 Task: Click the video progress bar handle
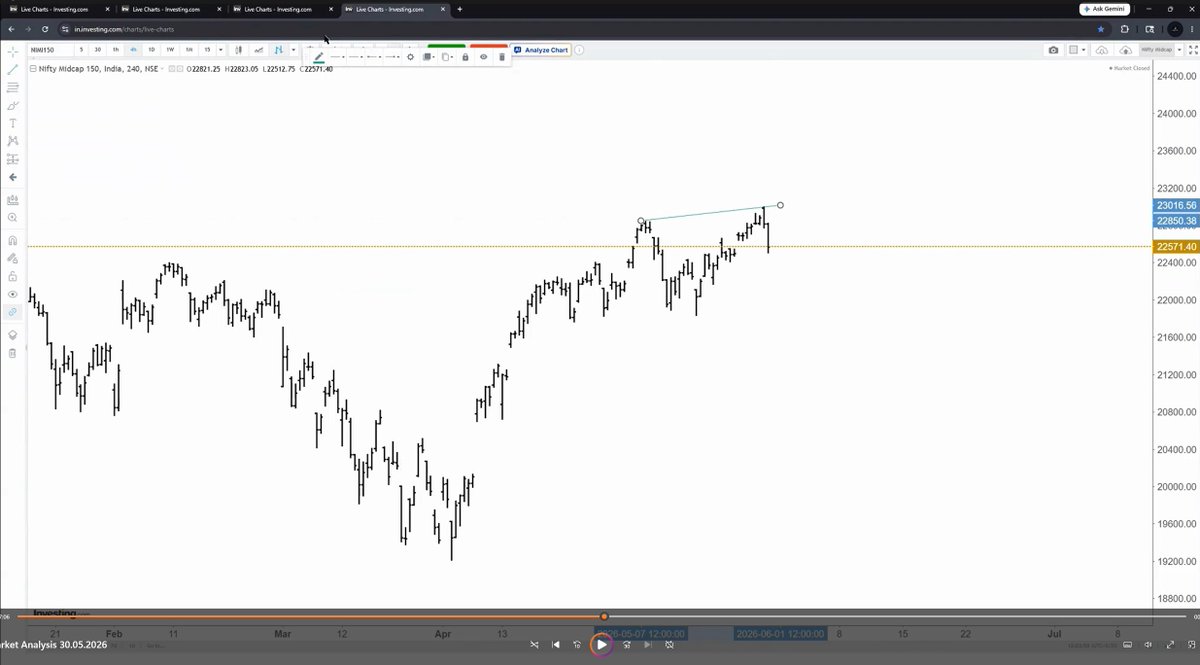[604, 617]
